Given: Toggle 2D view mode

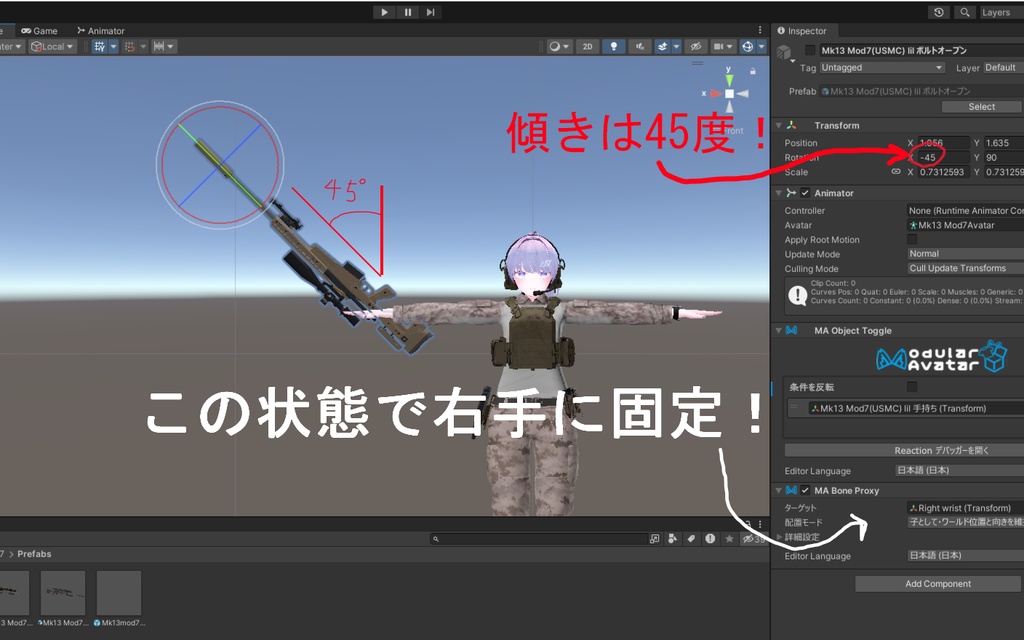Looking at the screenshot, I should (x=587, y=46).
